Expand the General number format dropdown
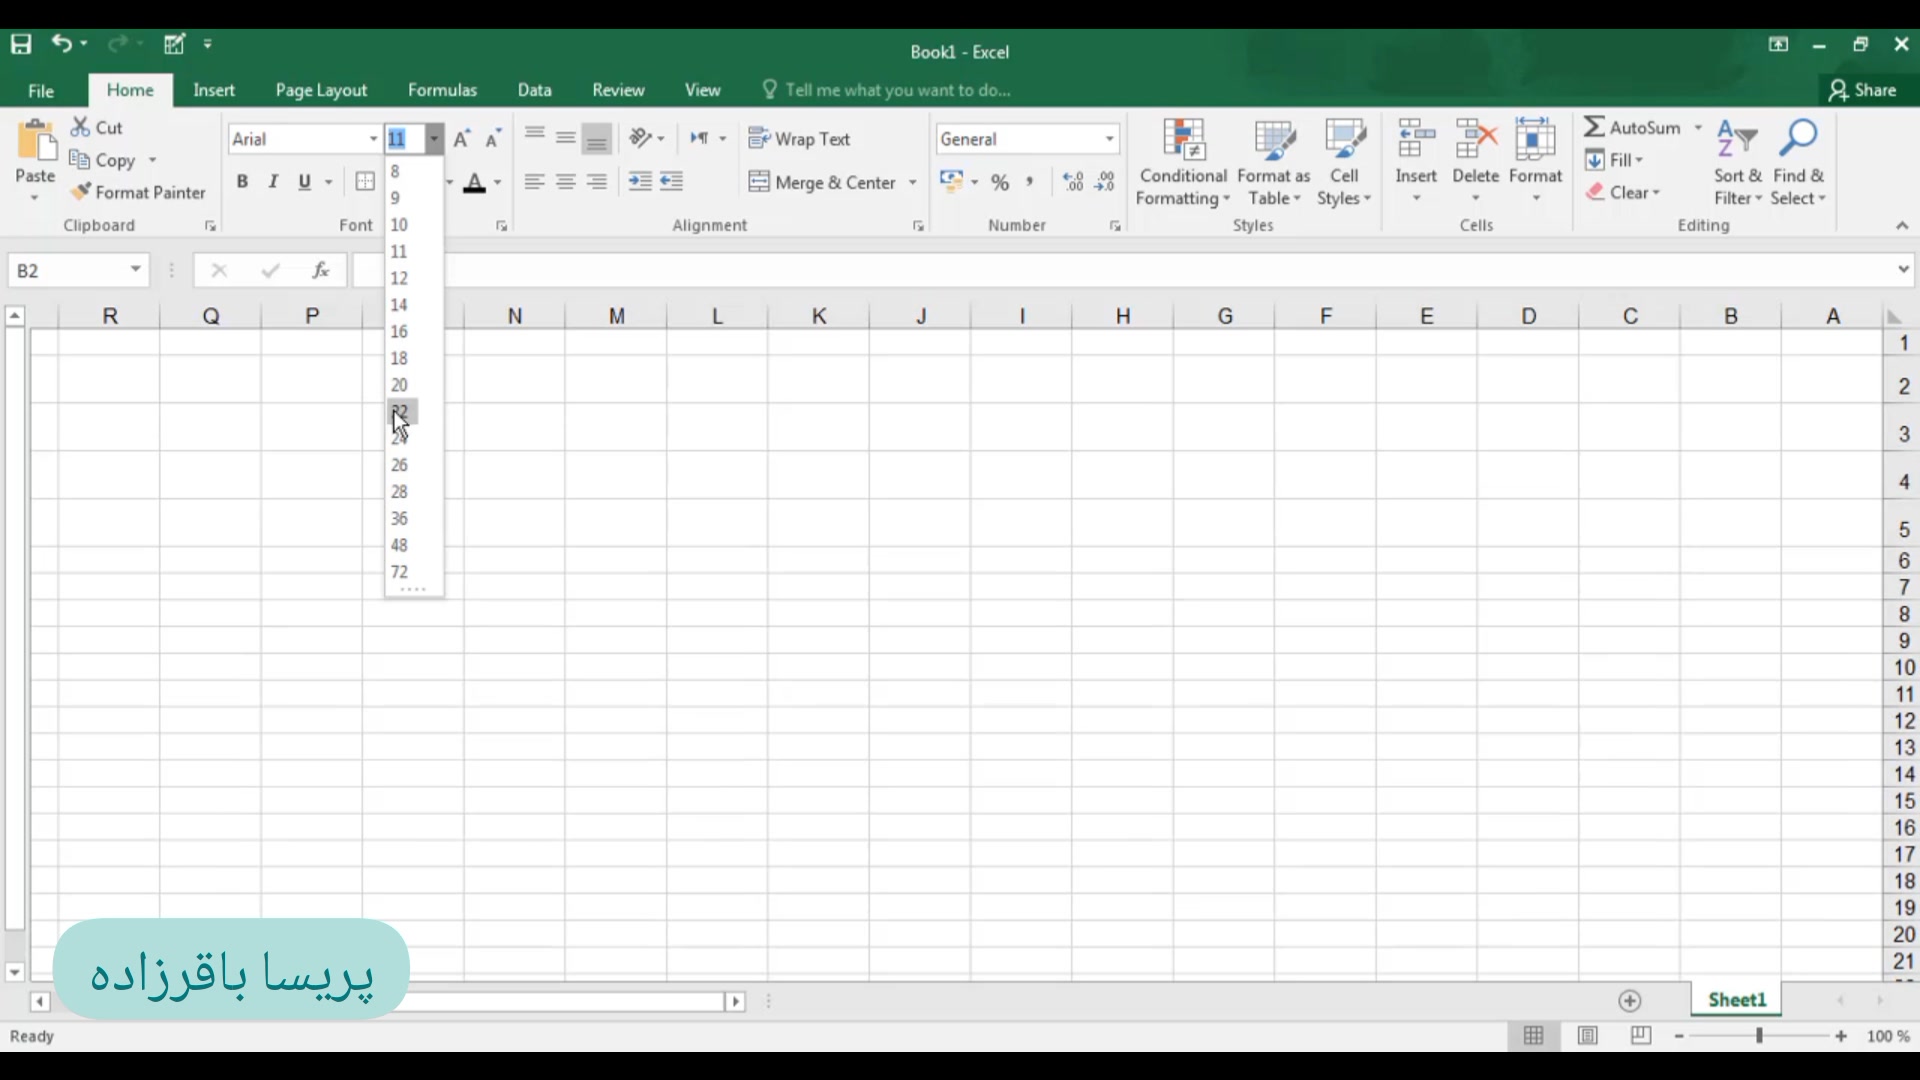 1109,139
